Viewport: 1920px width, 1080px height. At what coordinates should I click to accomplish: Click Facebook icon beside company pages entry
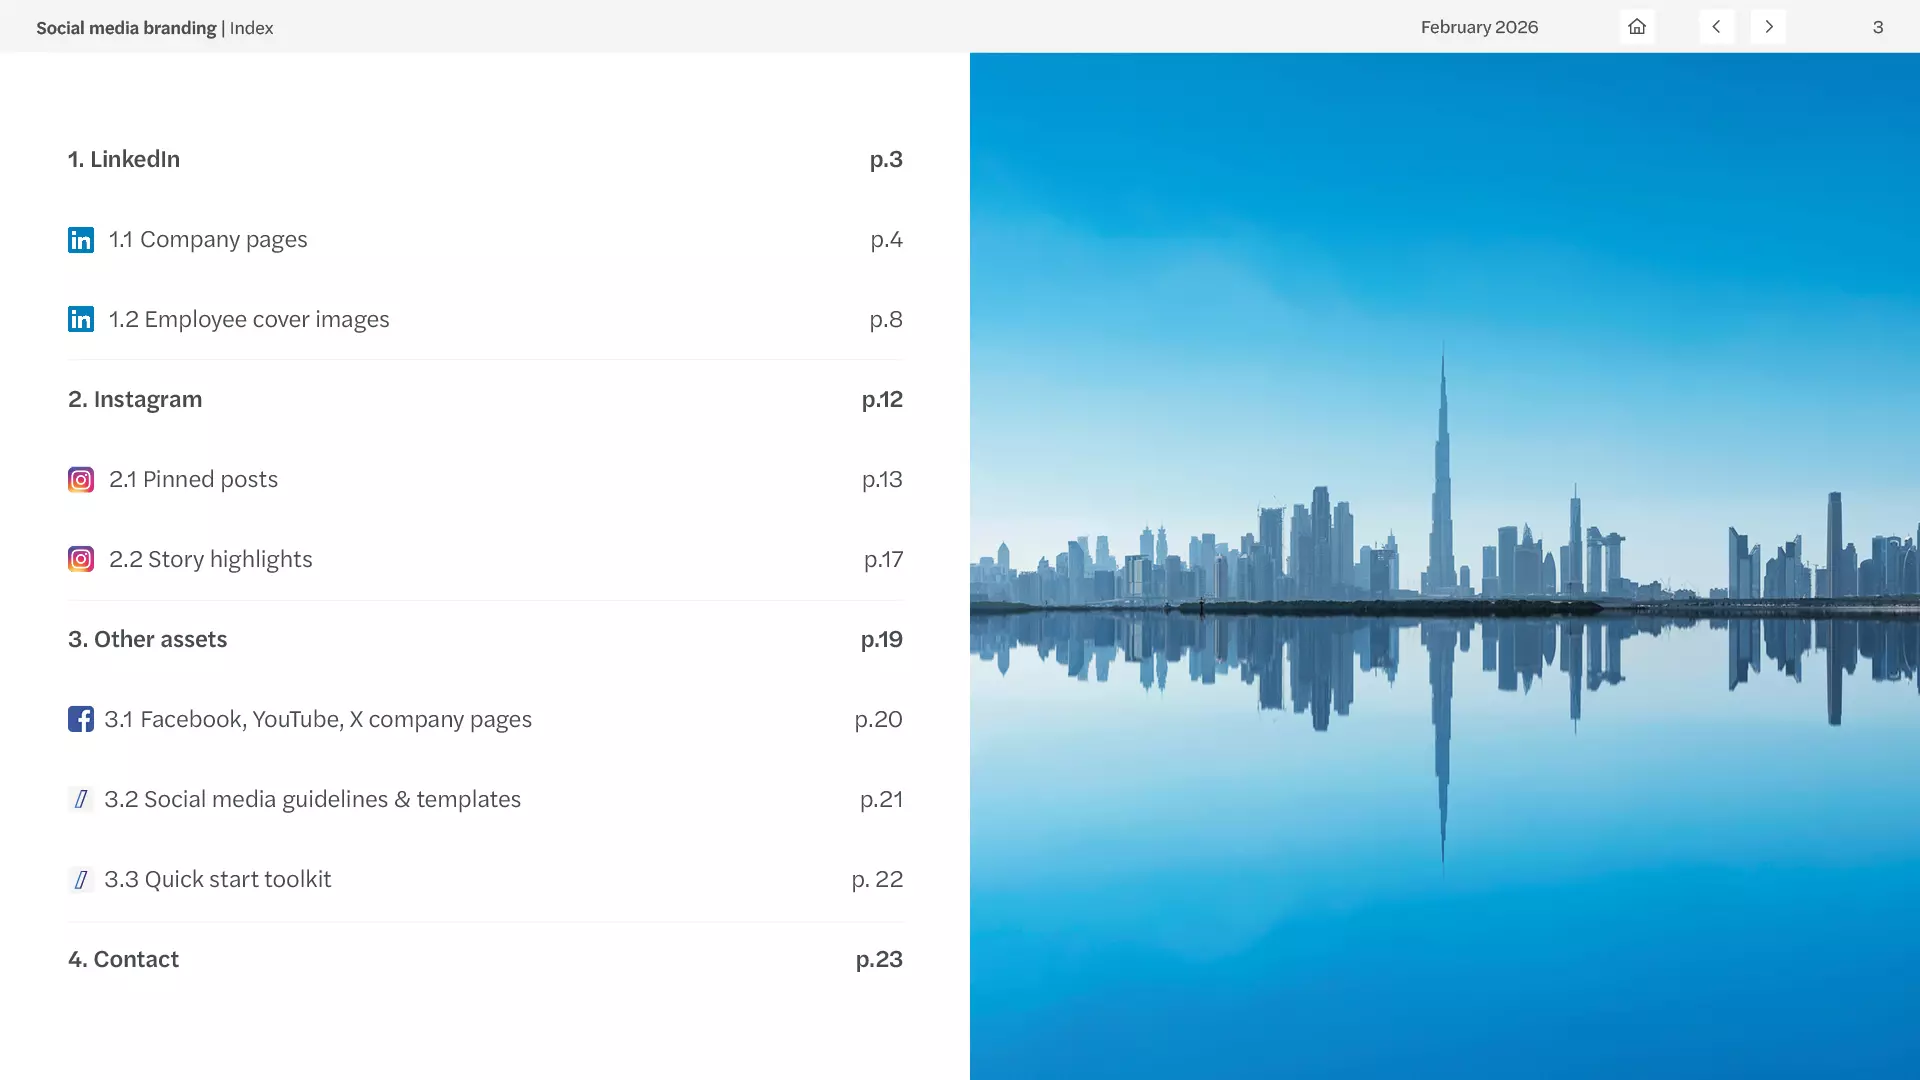pyautogui.click(x=81, y=719)
